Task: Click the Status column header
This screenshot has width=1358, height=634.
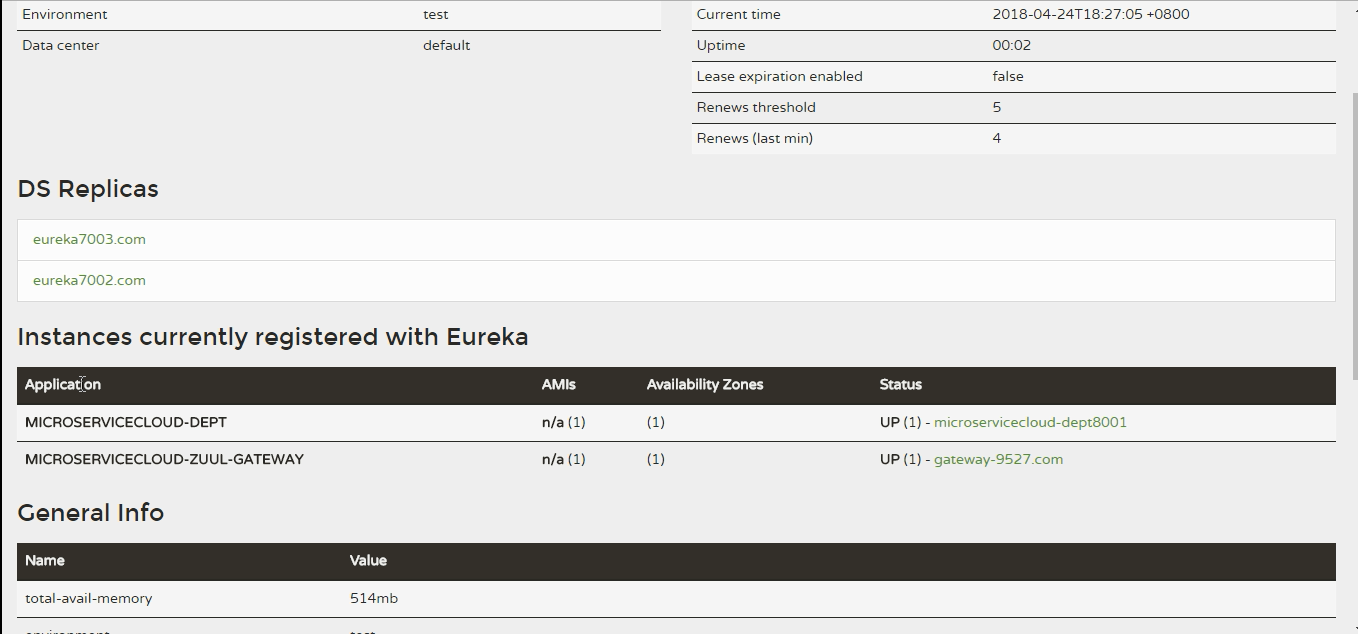Action: pos(901,385)
